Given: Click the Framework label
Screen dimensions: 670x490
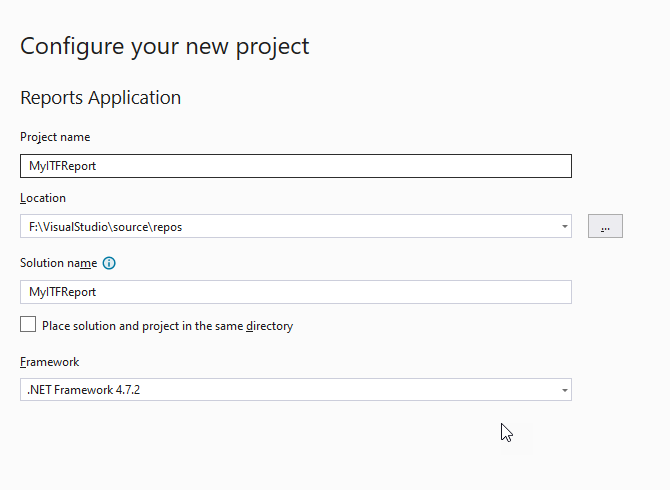Looking at the screenshot, I should (50, 362).
